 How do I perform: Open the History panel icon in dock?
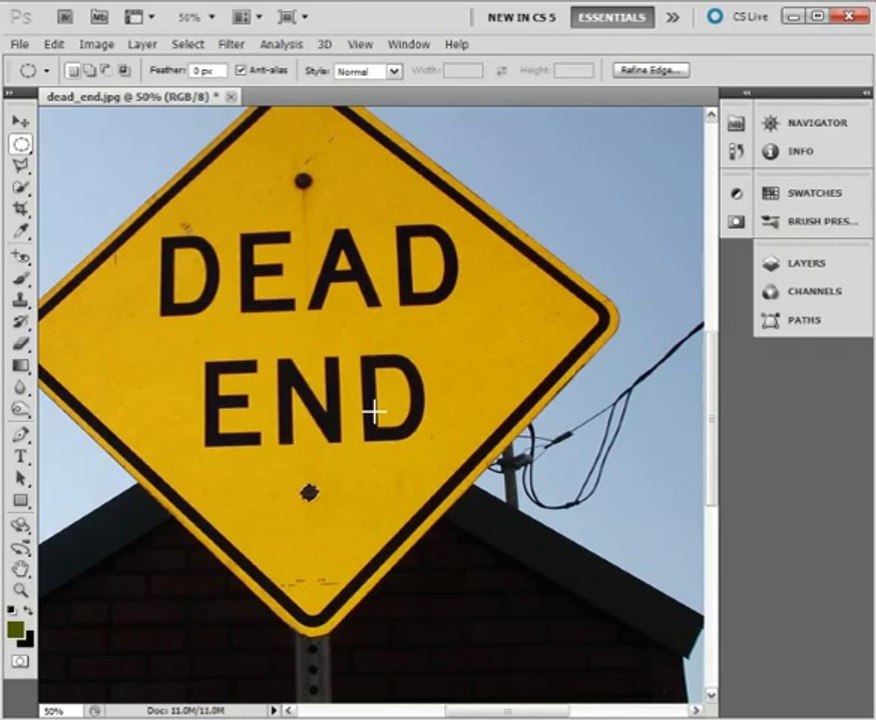(x=736, y=151)
